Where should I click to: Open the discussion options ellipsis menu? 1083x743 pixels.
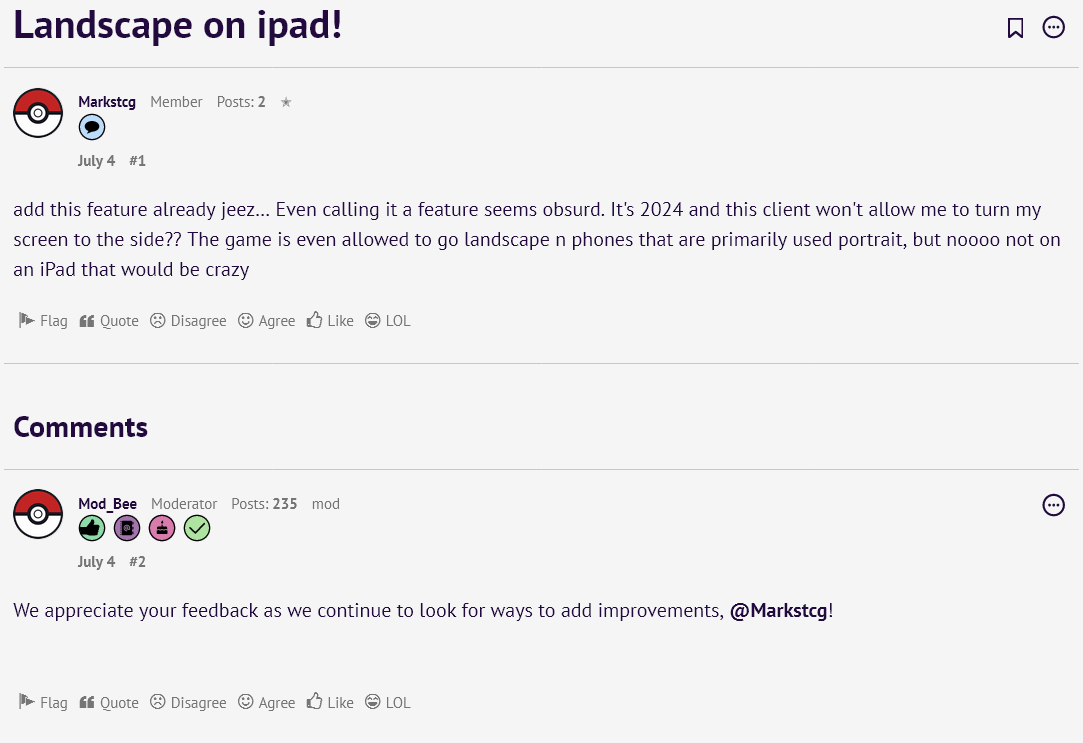[x=1053, y=28]
